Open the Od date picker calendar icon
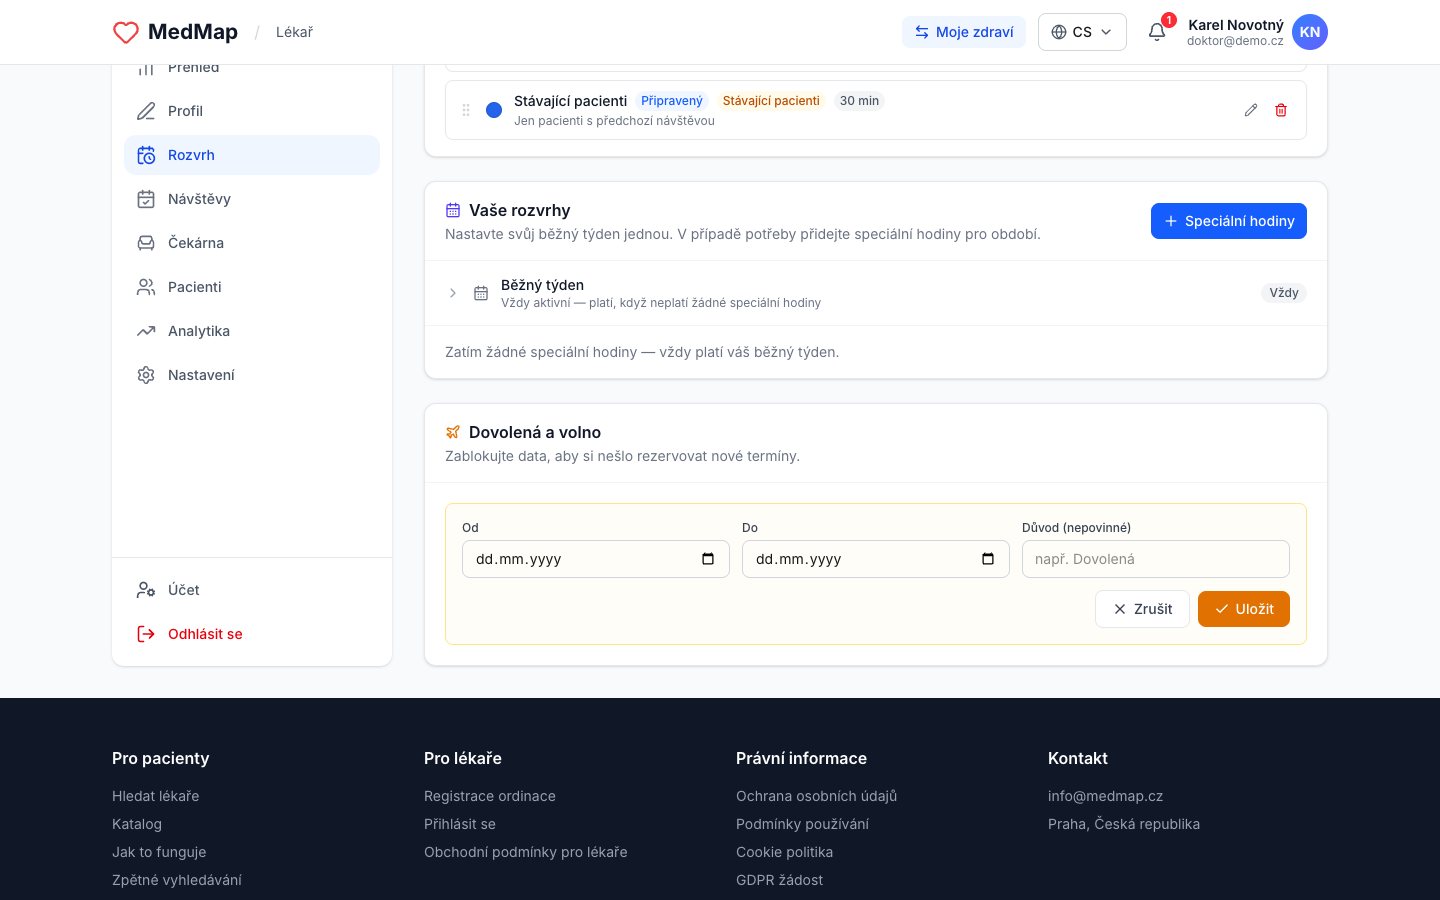This screenshot has width=1440, height=900. (708, 559)
